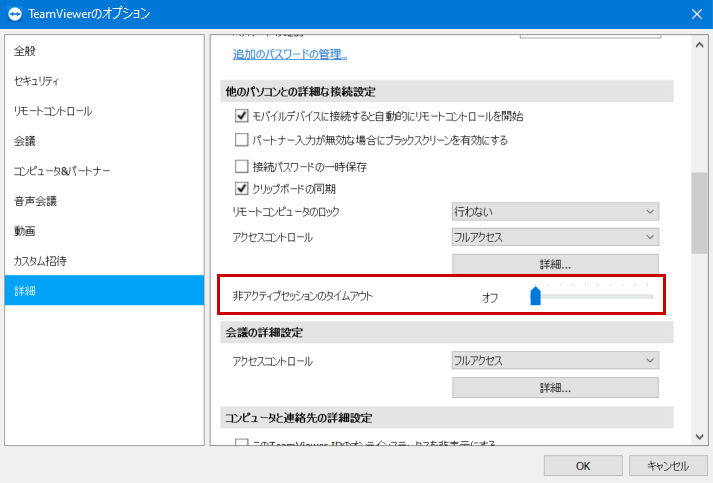This screenshot has width=713, height=483.
Task: Check 接続パスワードの一時保存 option
Action: tap(241, 166)
